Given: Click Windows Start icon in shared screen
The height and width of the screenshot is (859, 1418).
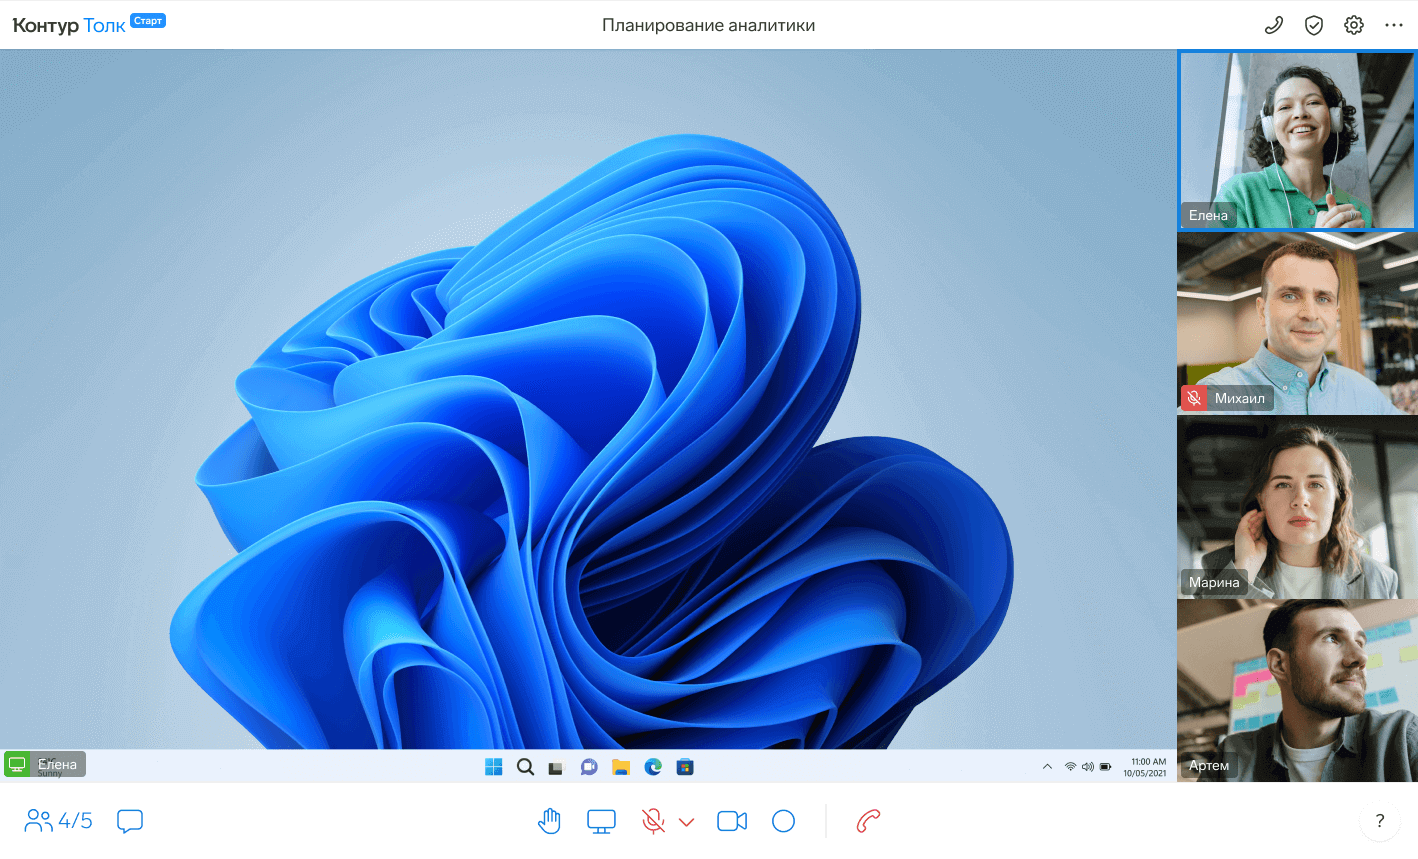Looking at the screenshot, I should pyautogui.click(x=493, y=767).
